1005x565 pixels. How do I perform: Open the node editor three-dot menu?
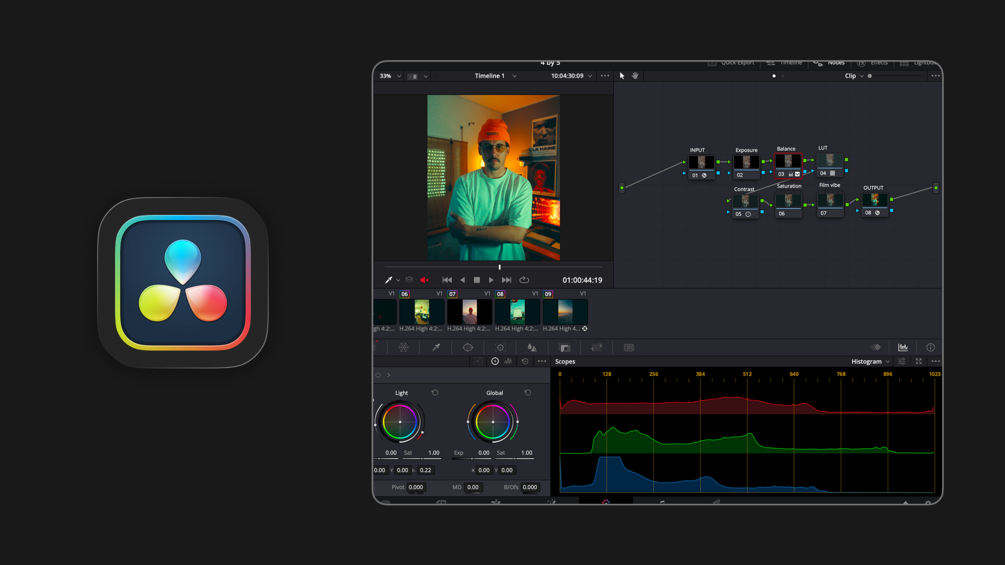click(x=936, y=76)
